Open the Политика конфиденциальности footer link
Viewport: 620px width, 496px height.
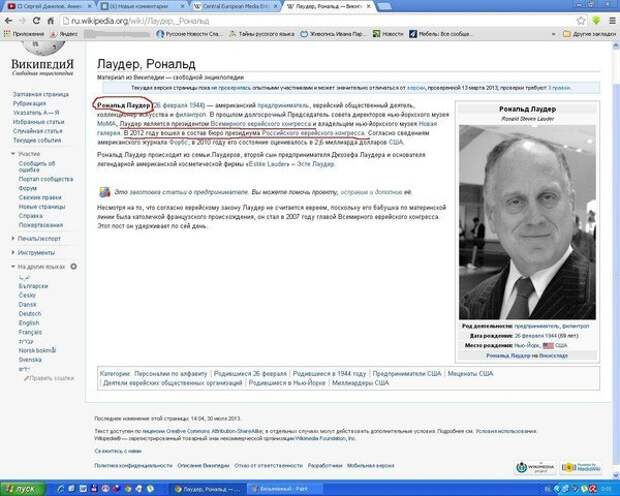click(x=133, y=466)
